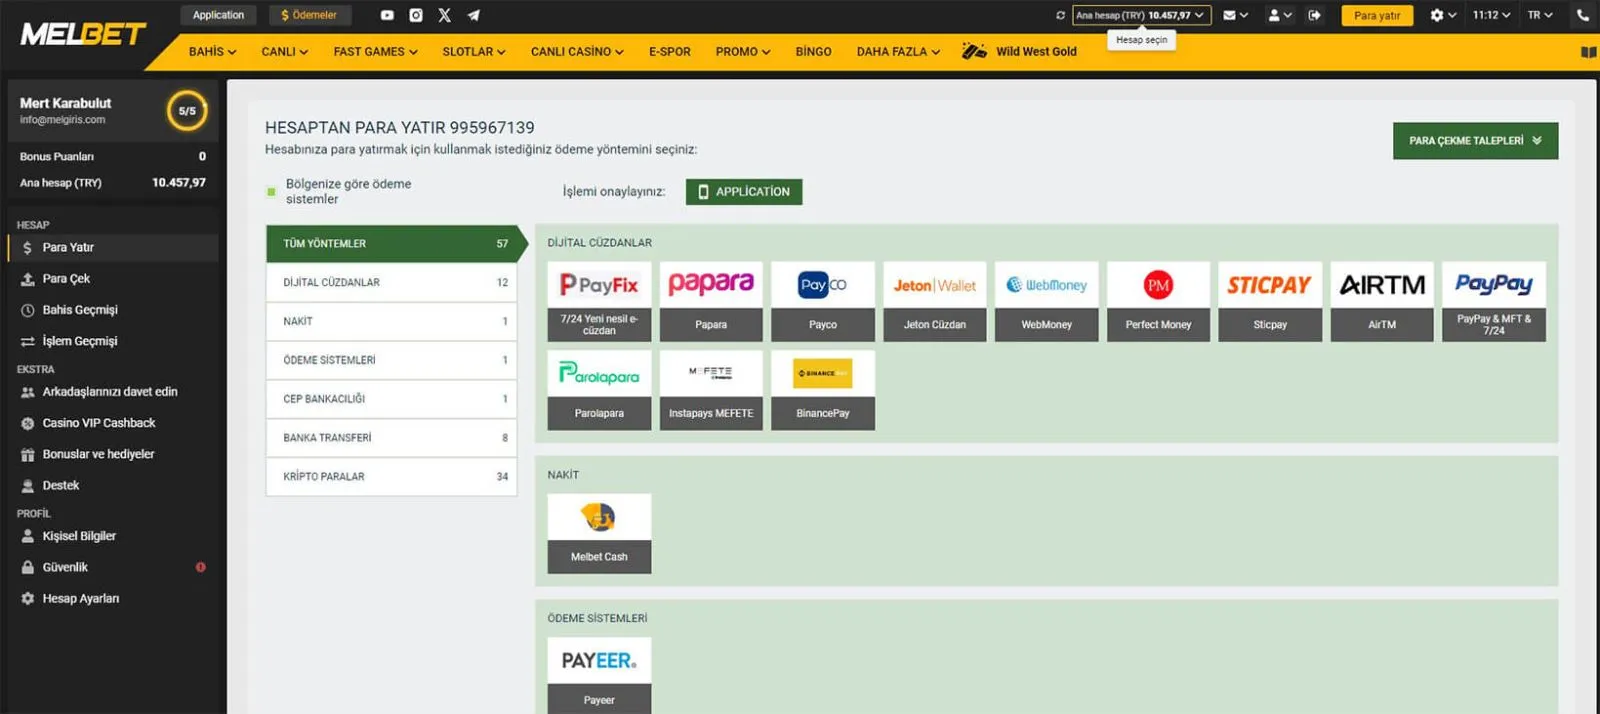The height and width of the screenshot is (714, 1600).
Task: Expand the Ana hesap (TRY) account dropdown
Action: click(1141, 15)
